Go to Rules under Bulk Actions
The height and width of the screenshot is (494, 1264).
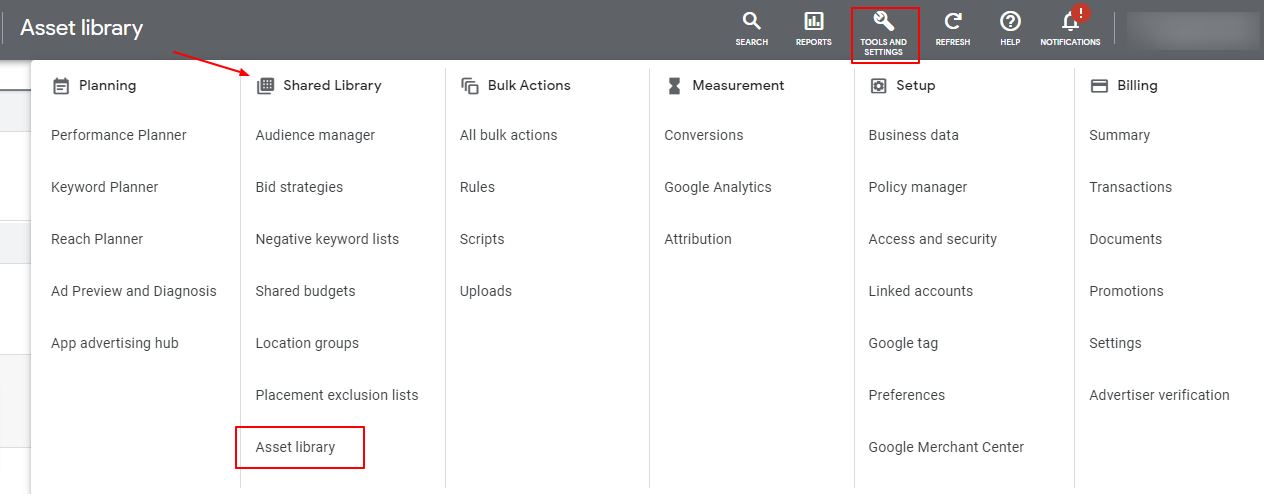click(477, 187)
